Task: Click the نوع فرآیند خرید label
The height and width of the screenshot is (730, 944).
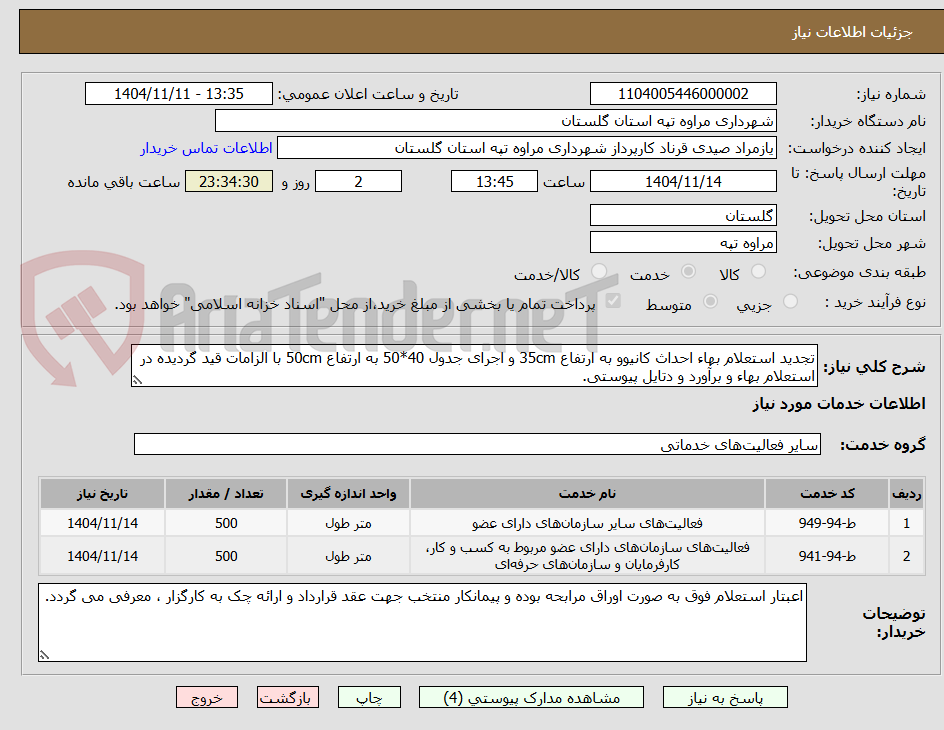Action: [x=875, y=302]
